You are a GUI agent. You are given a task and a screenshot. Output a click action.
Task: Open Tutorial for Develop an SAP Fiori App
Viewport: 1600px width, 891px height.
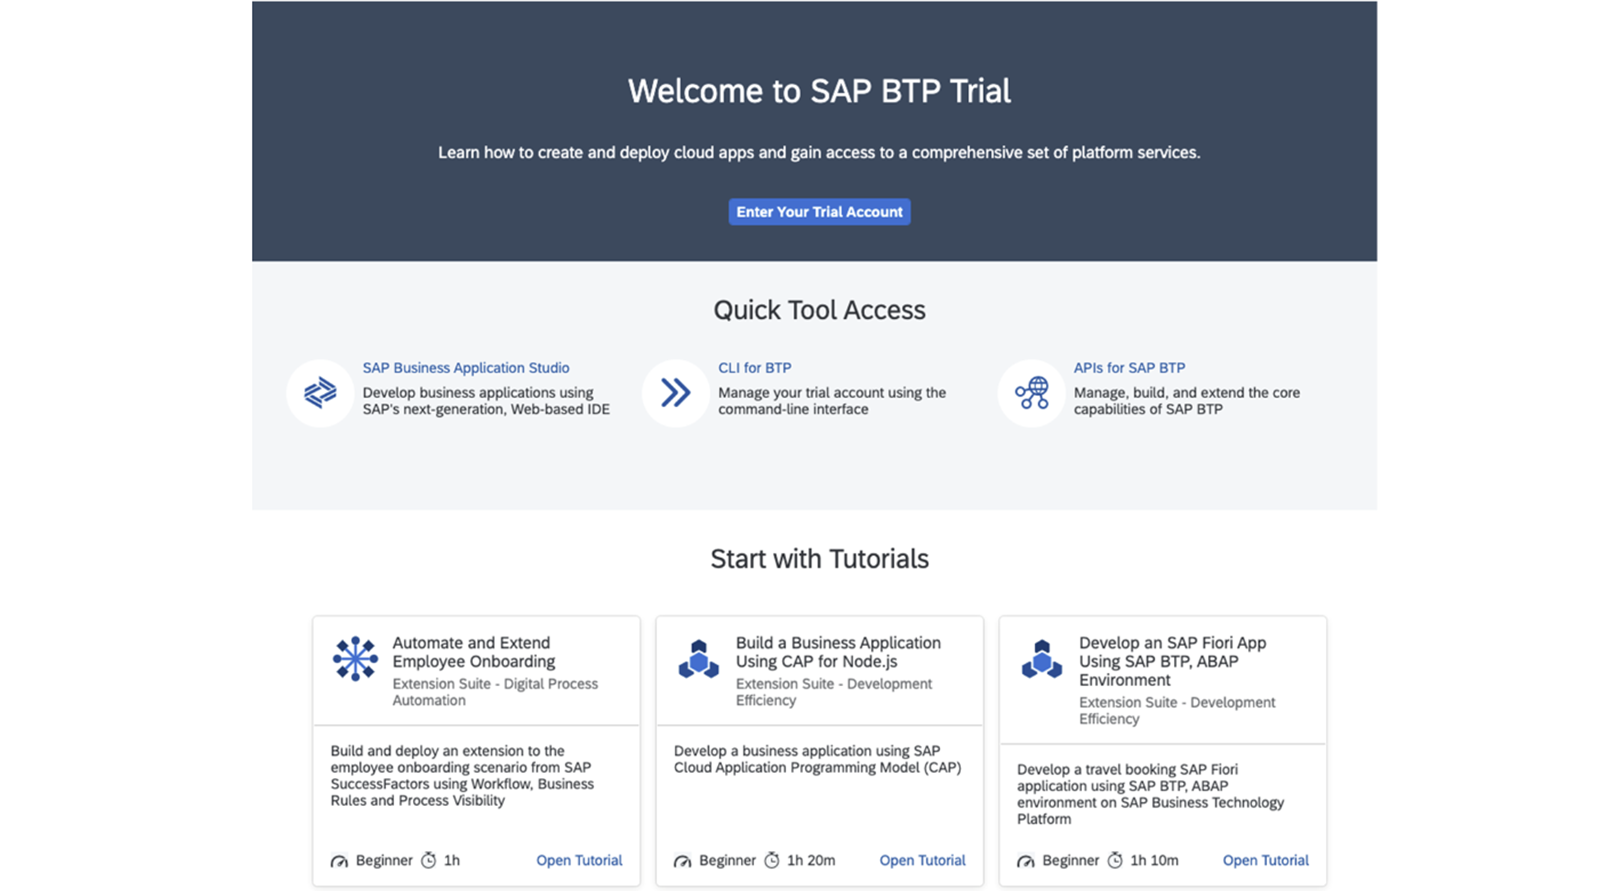pos(1265,860)
